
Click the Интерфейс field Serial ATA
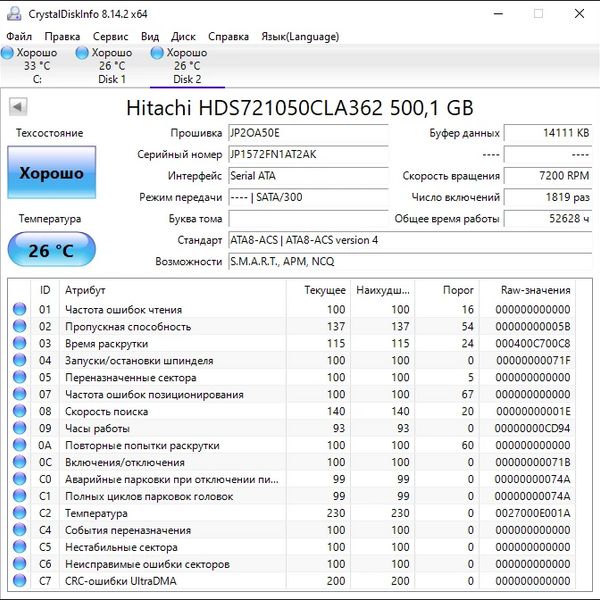[308, 176]
